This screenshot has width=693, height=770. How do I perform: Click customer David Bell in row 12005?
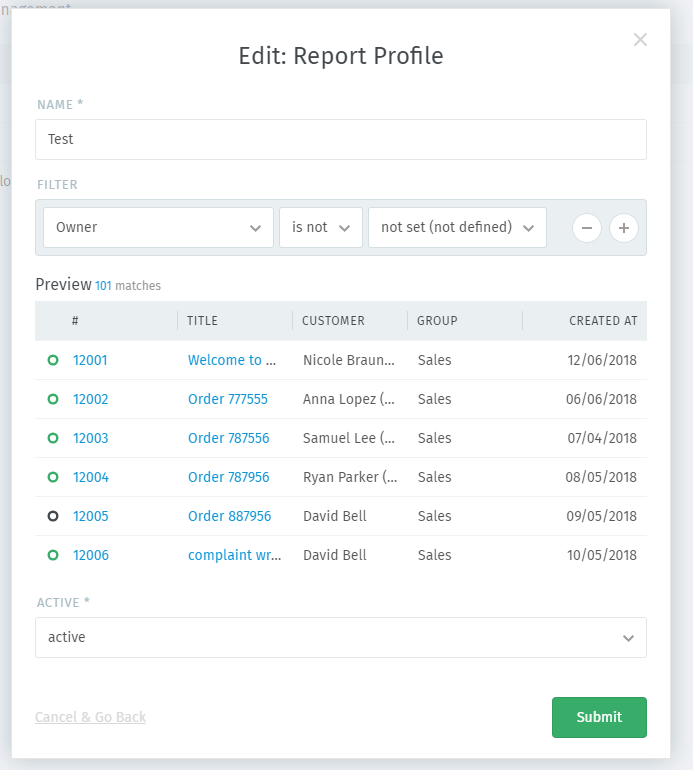335,516
